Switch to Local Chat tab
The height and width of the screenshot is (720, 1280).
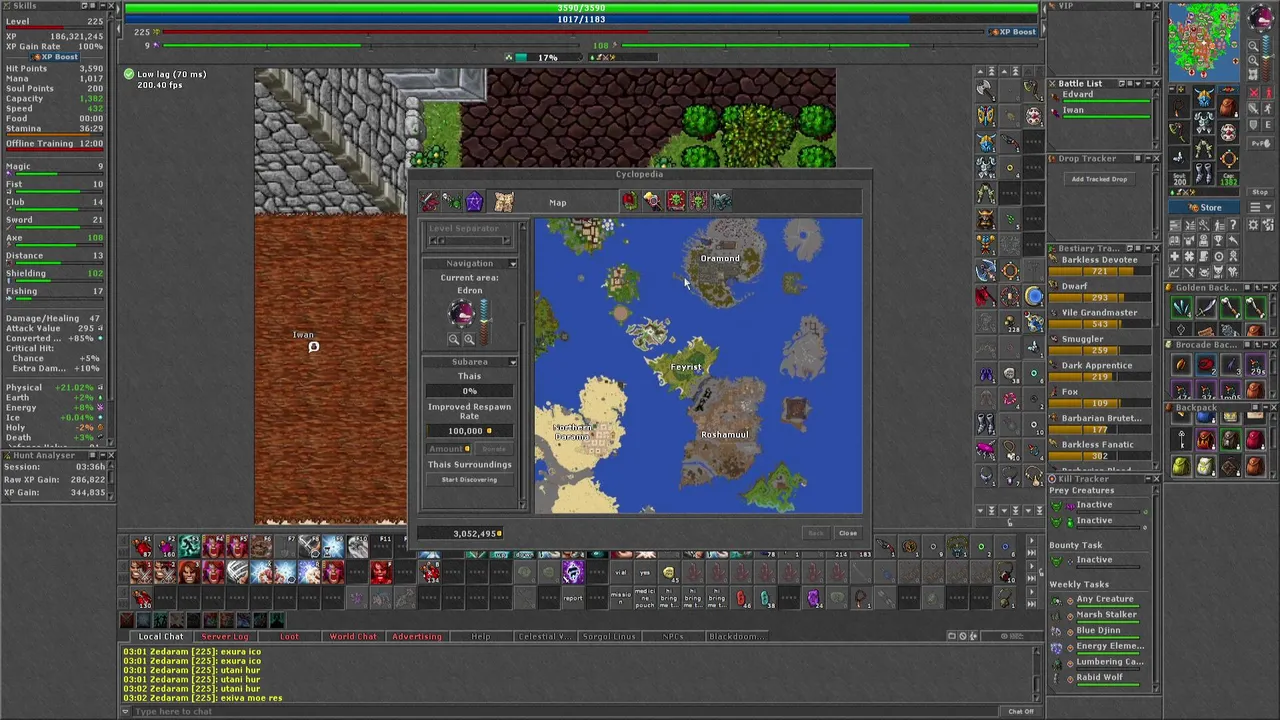pos(160,637)
